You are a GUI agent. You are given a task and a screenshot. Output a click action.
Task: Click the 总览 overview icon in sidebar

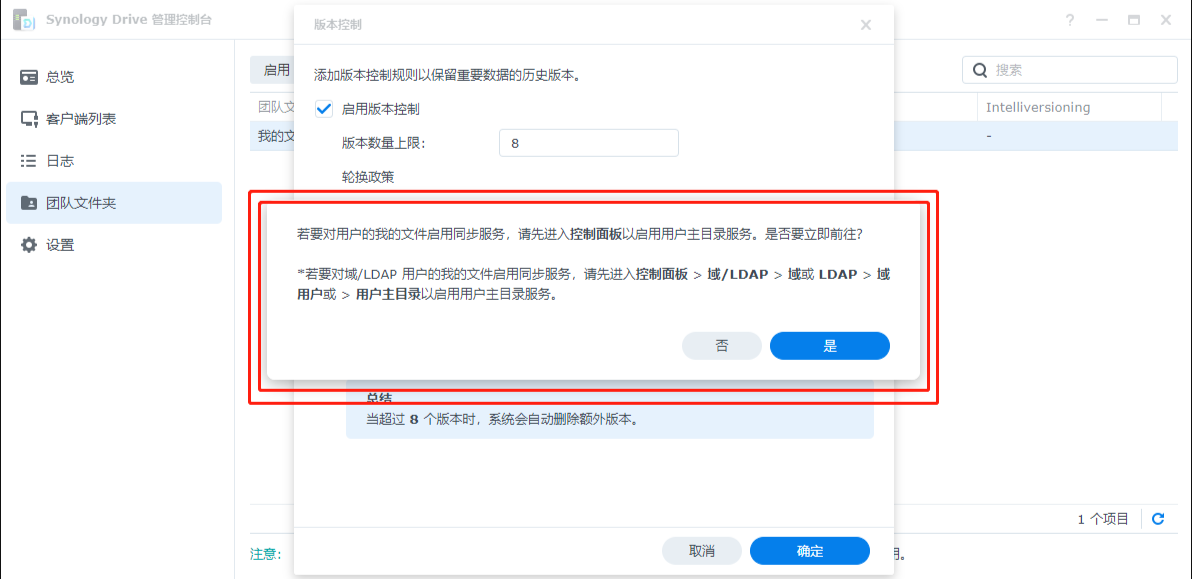tap(29, 77)
